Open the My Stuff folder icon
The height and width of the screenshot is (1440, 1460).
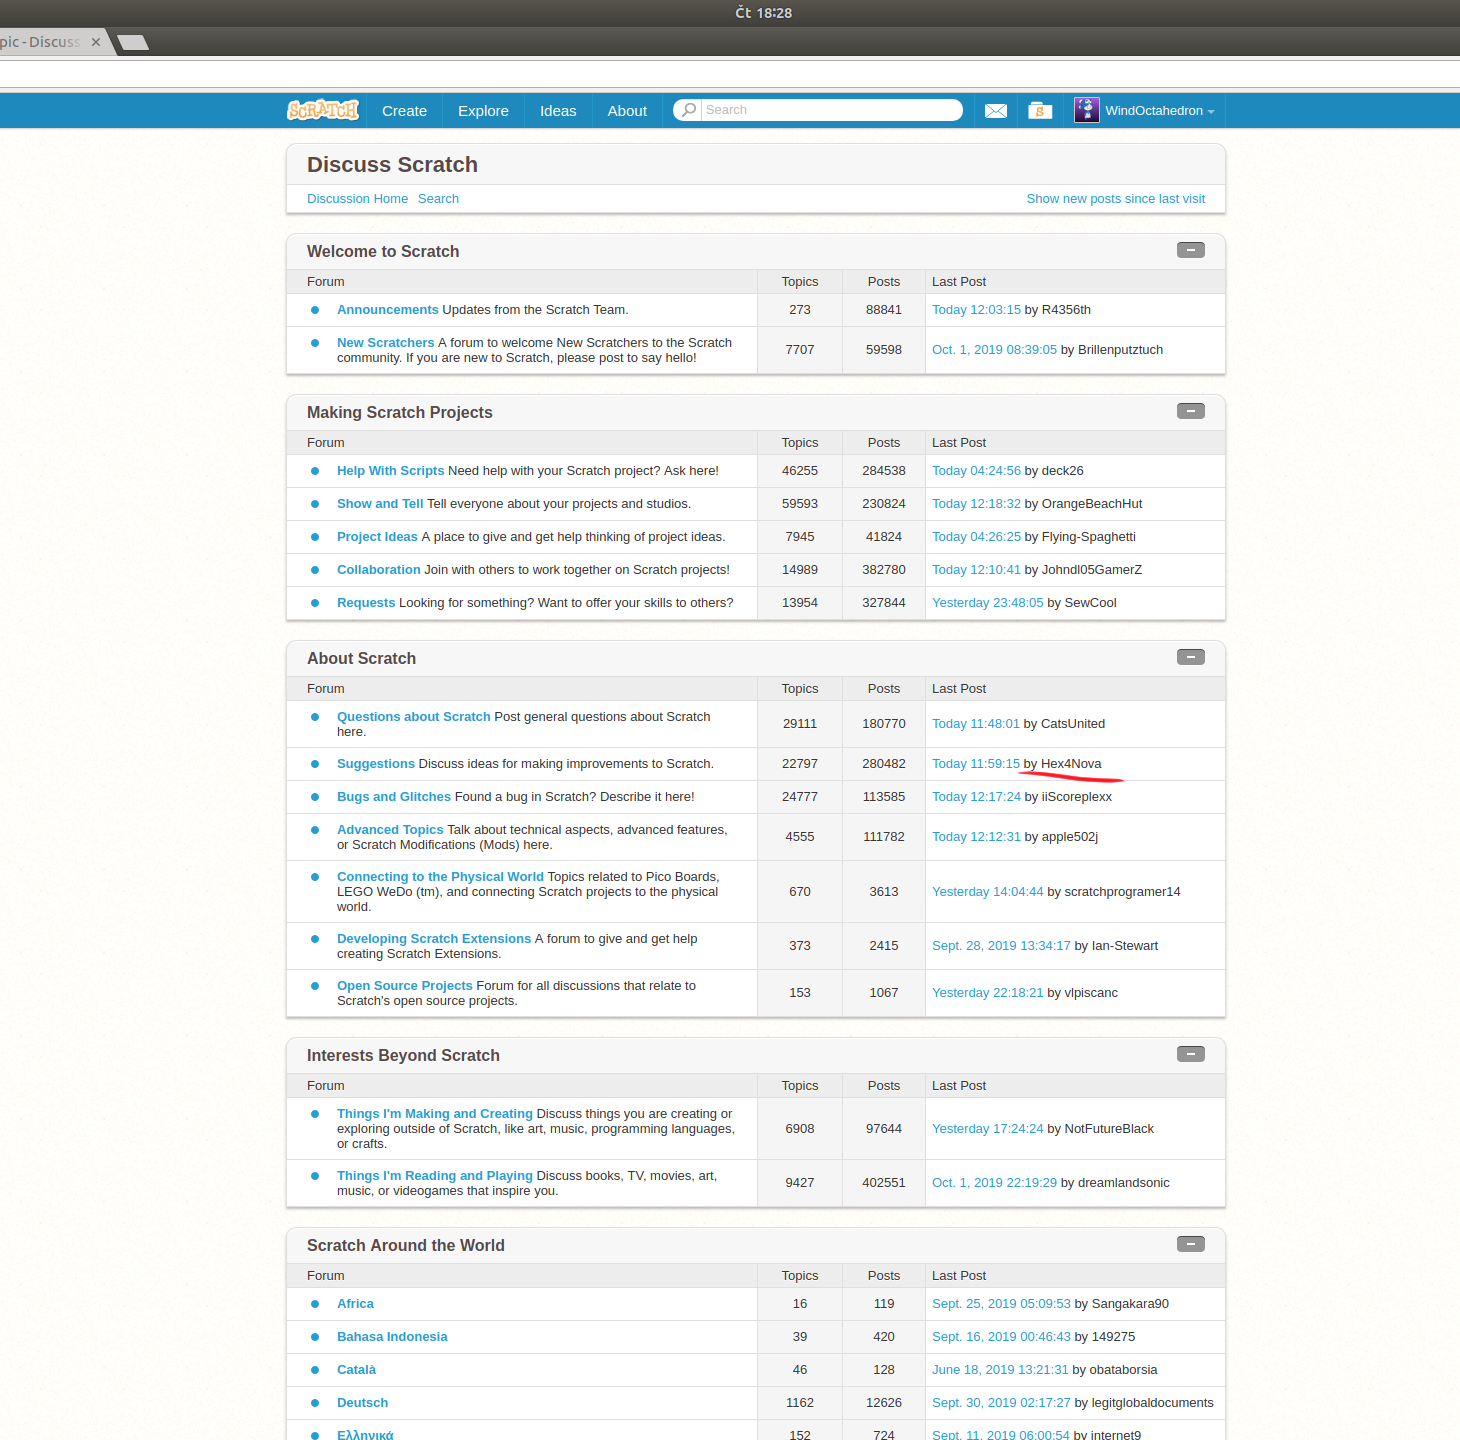coord(1040,111)
